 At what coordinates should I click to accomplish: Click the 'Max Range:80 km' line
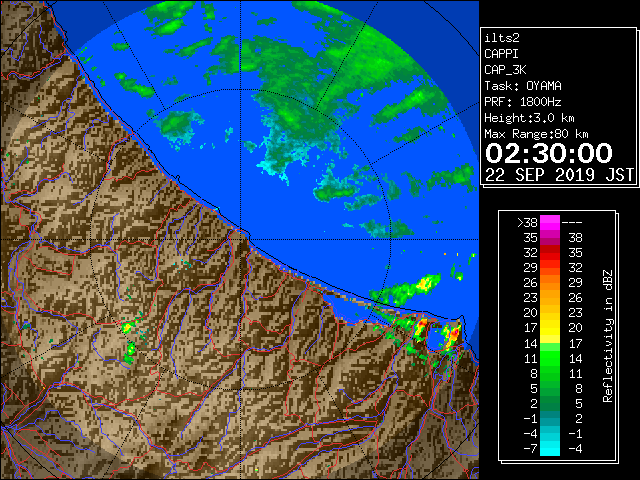click(x=536, y=134)
